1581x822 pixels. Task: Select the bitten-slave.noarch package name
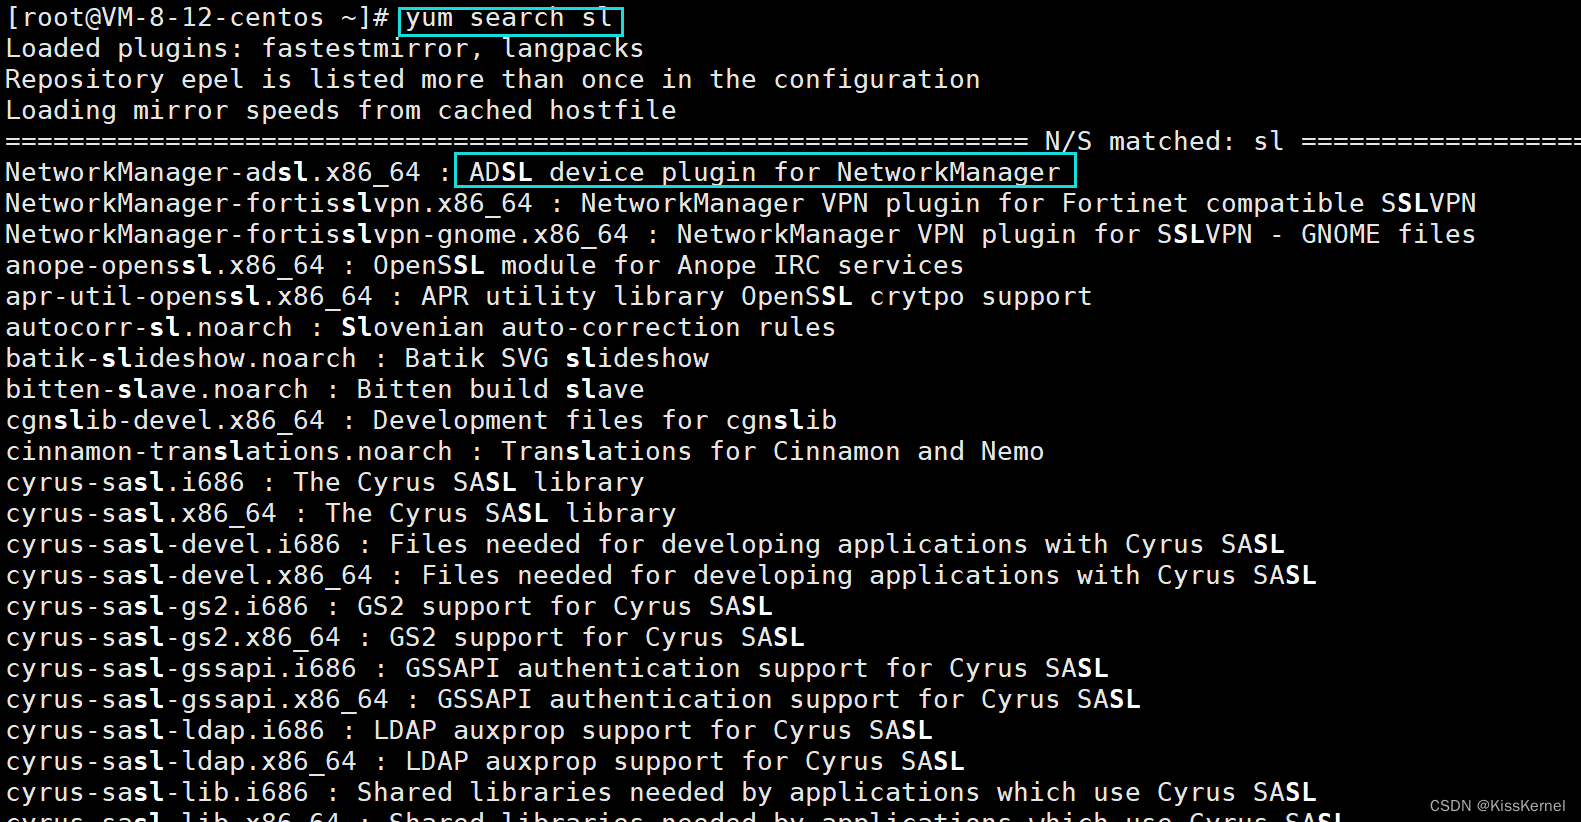157,390
